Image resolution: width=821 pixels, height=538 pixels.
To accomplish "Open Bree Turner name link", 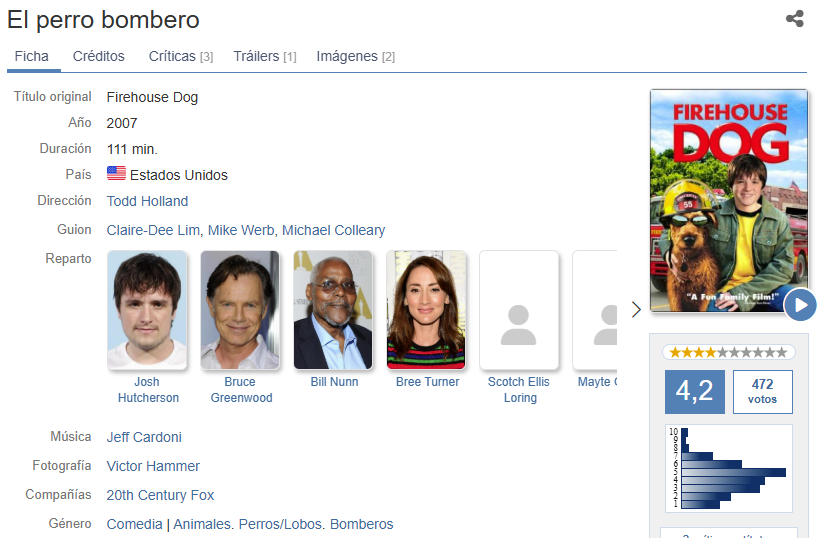I will click(x=427, y=382).
